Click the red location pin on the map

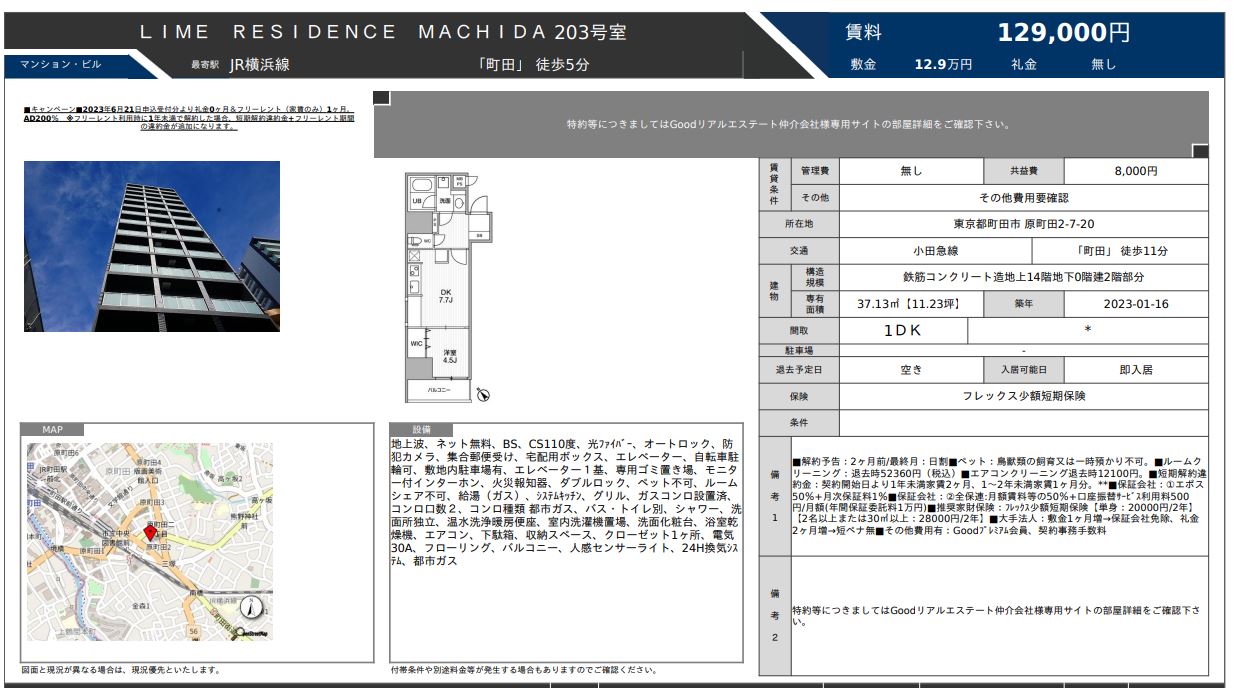(x=151, y=532)
